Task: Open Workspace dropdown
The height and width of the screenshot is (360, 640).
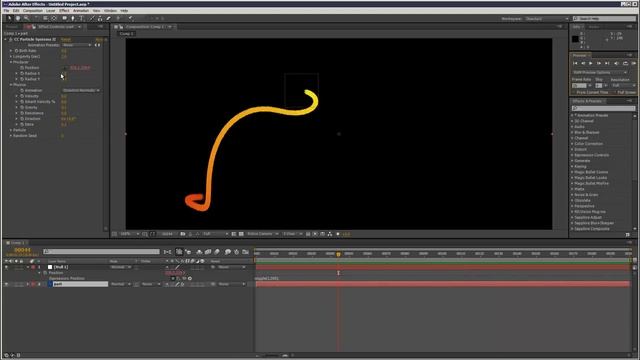Action: tap(547, 19)
